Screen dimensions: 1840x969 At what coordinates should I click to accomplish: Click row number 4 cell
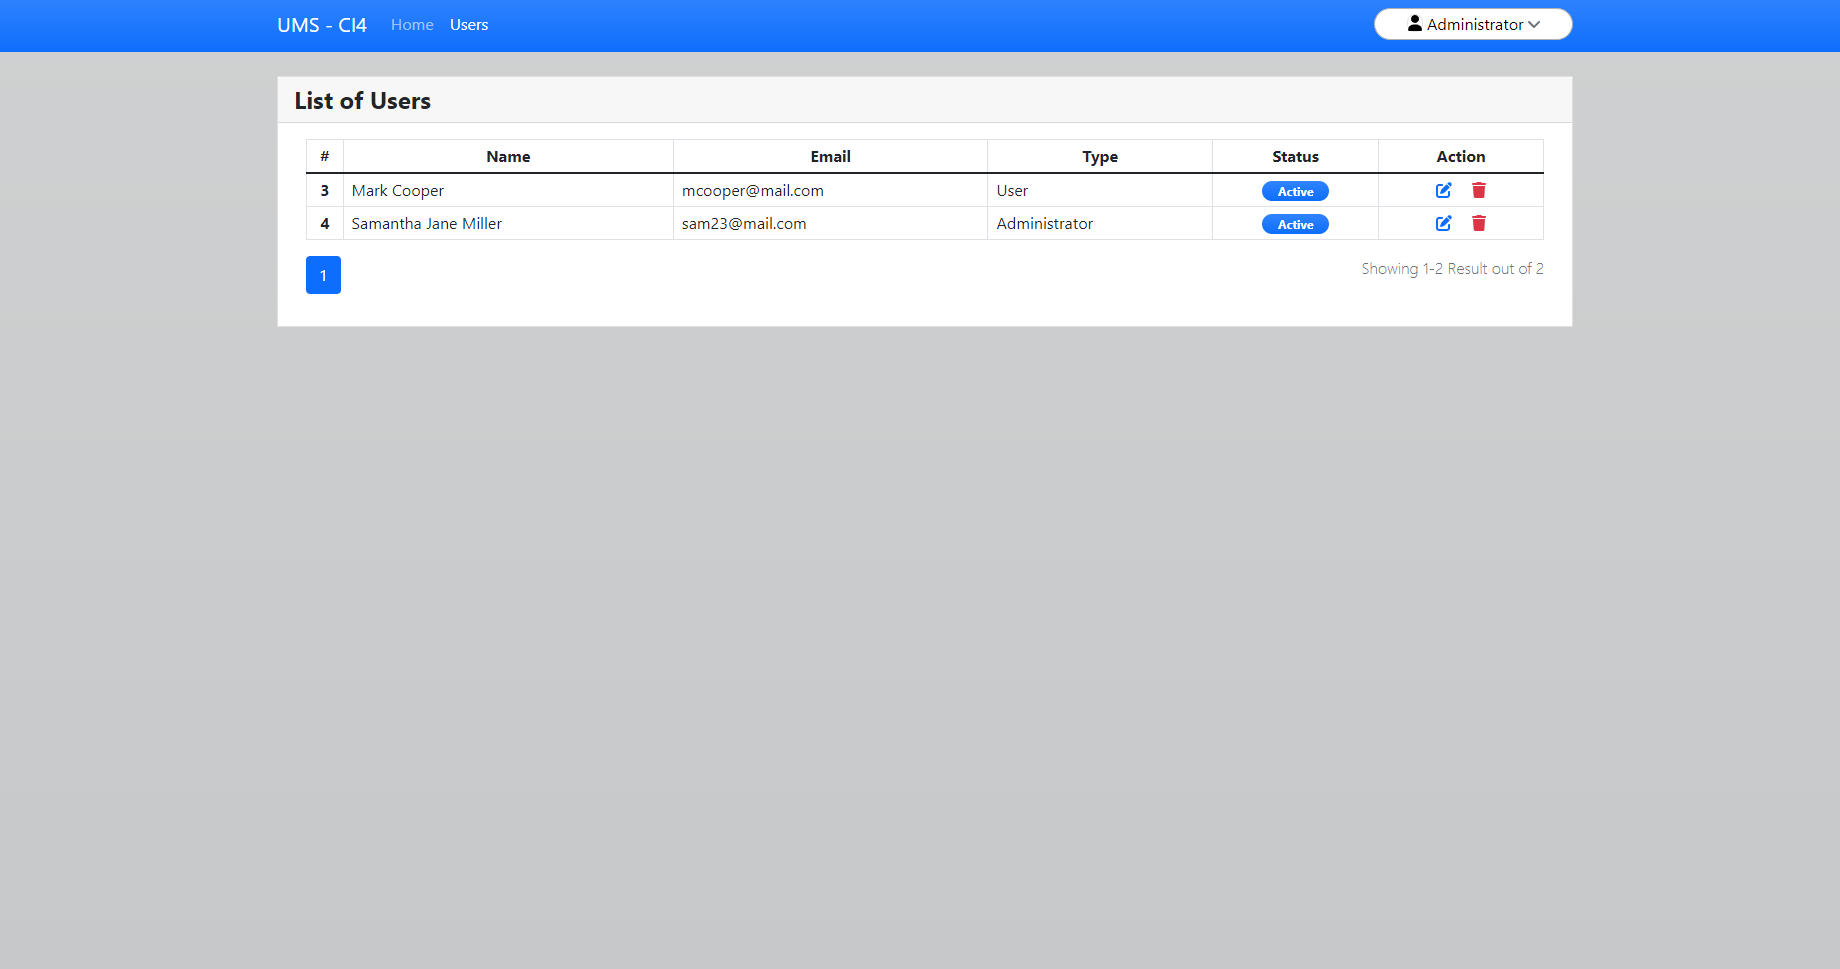click(325, 223)
